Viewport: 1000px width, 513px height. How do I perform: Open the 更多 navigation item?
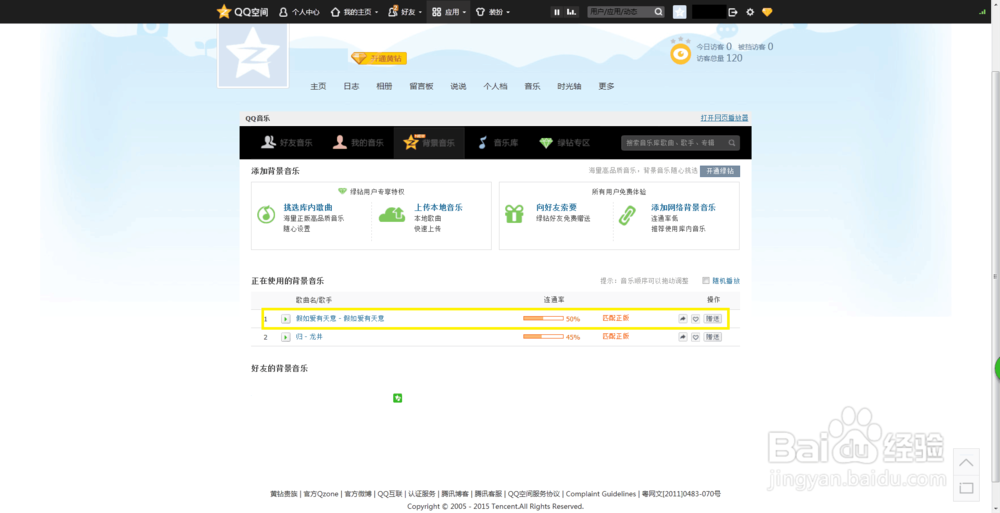606,86
